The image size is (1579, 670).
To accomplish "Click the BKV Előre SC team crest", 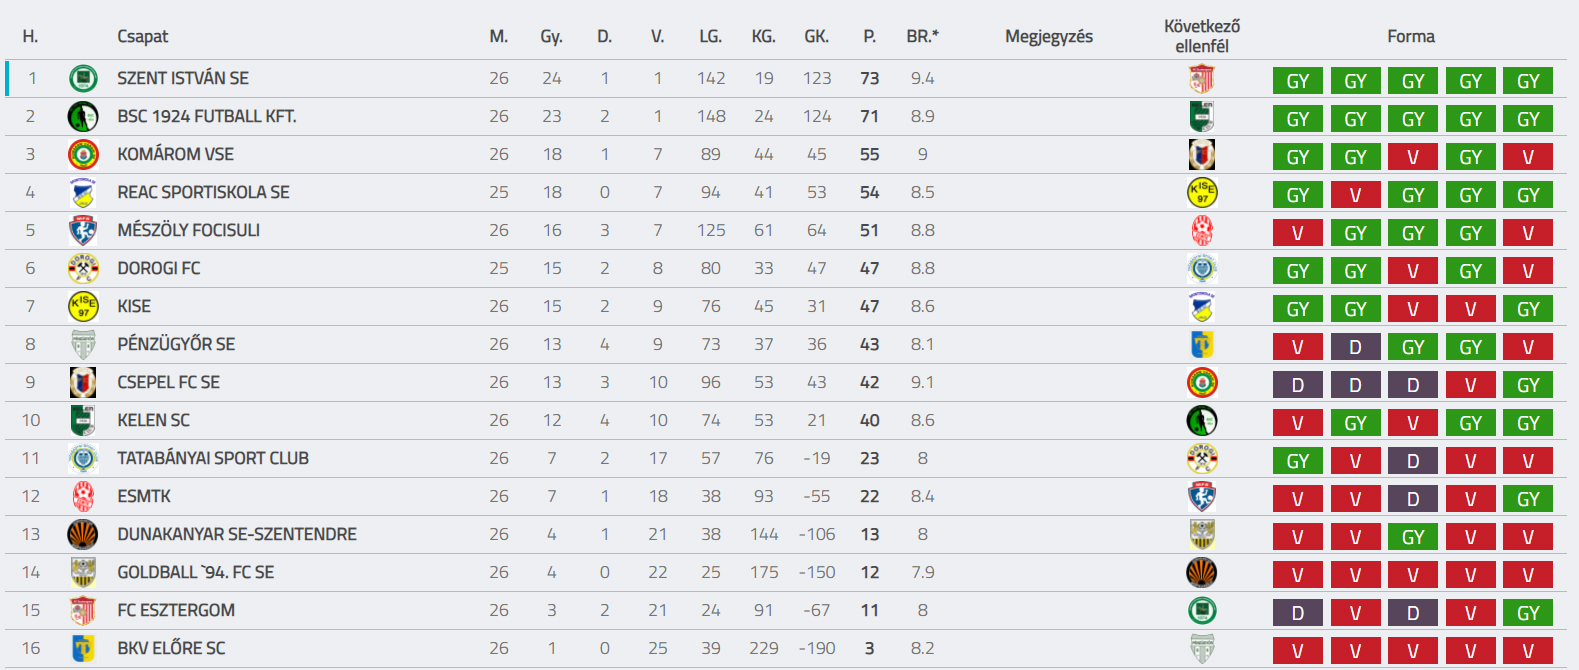I will (83, 648).
